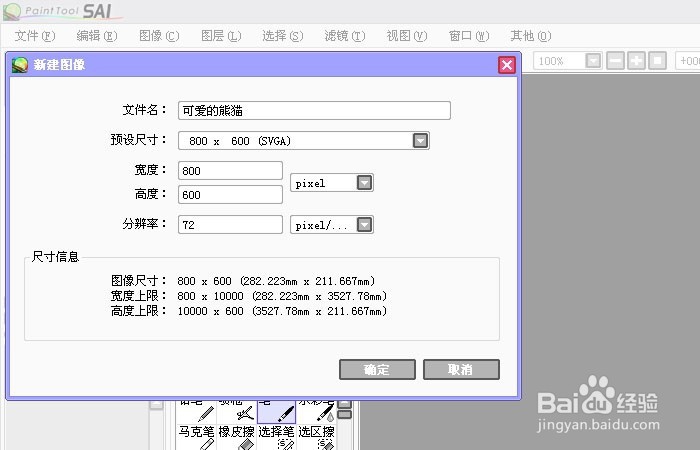Screen dimensions: 700x450
Task: Open the 图层(L) menu
Action: pyautogui.click(x=221, y=36)
